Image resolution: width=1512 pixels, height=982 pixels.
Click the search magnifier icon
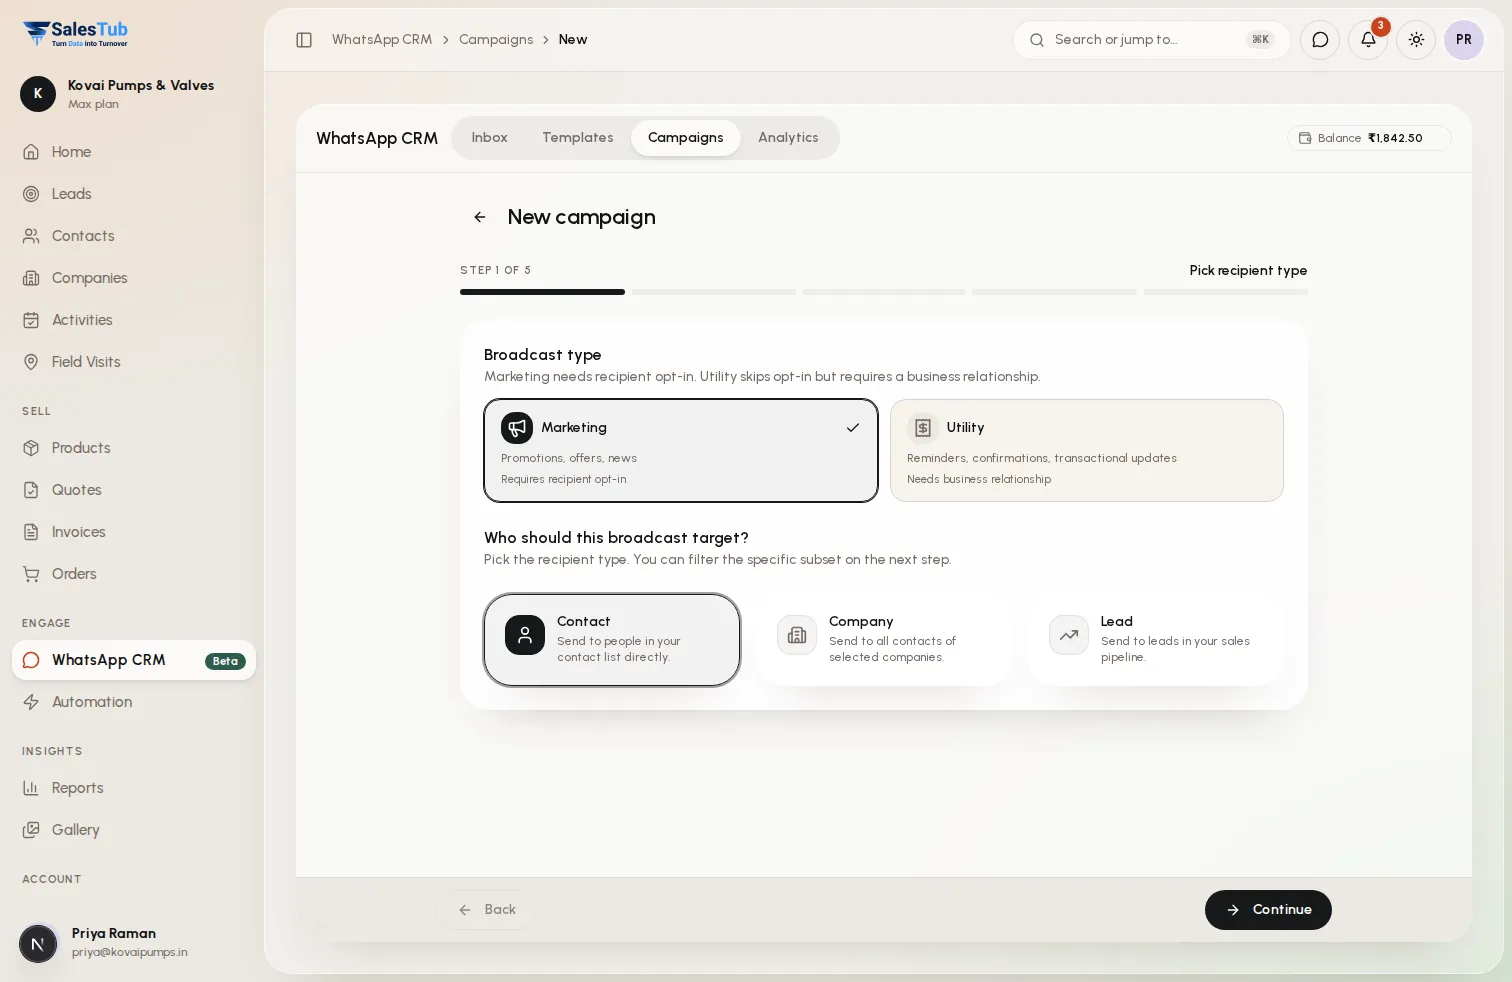click(x=1037, y=40)
